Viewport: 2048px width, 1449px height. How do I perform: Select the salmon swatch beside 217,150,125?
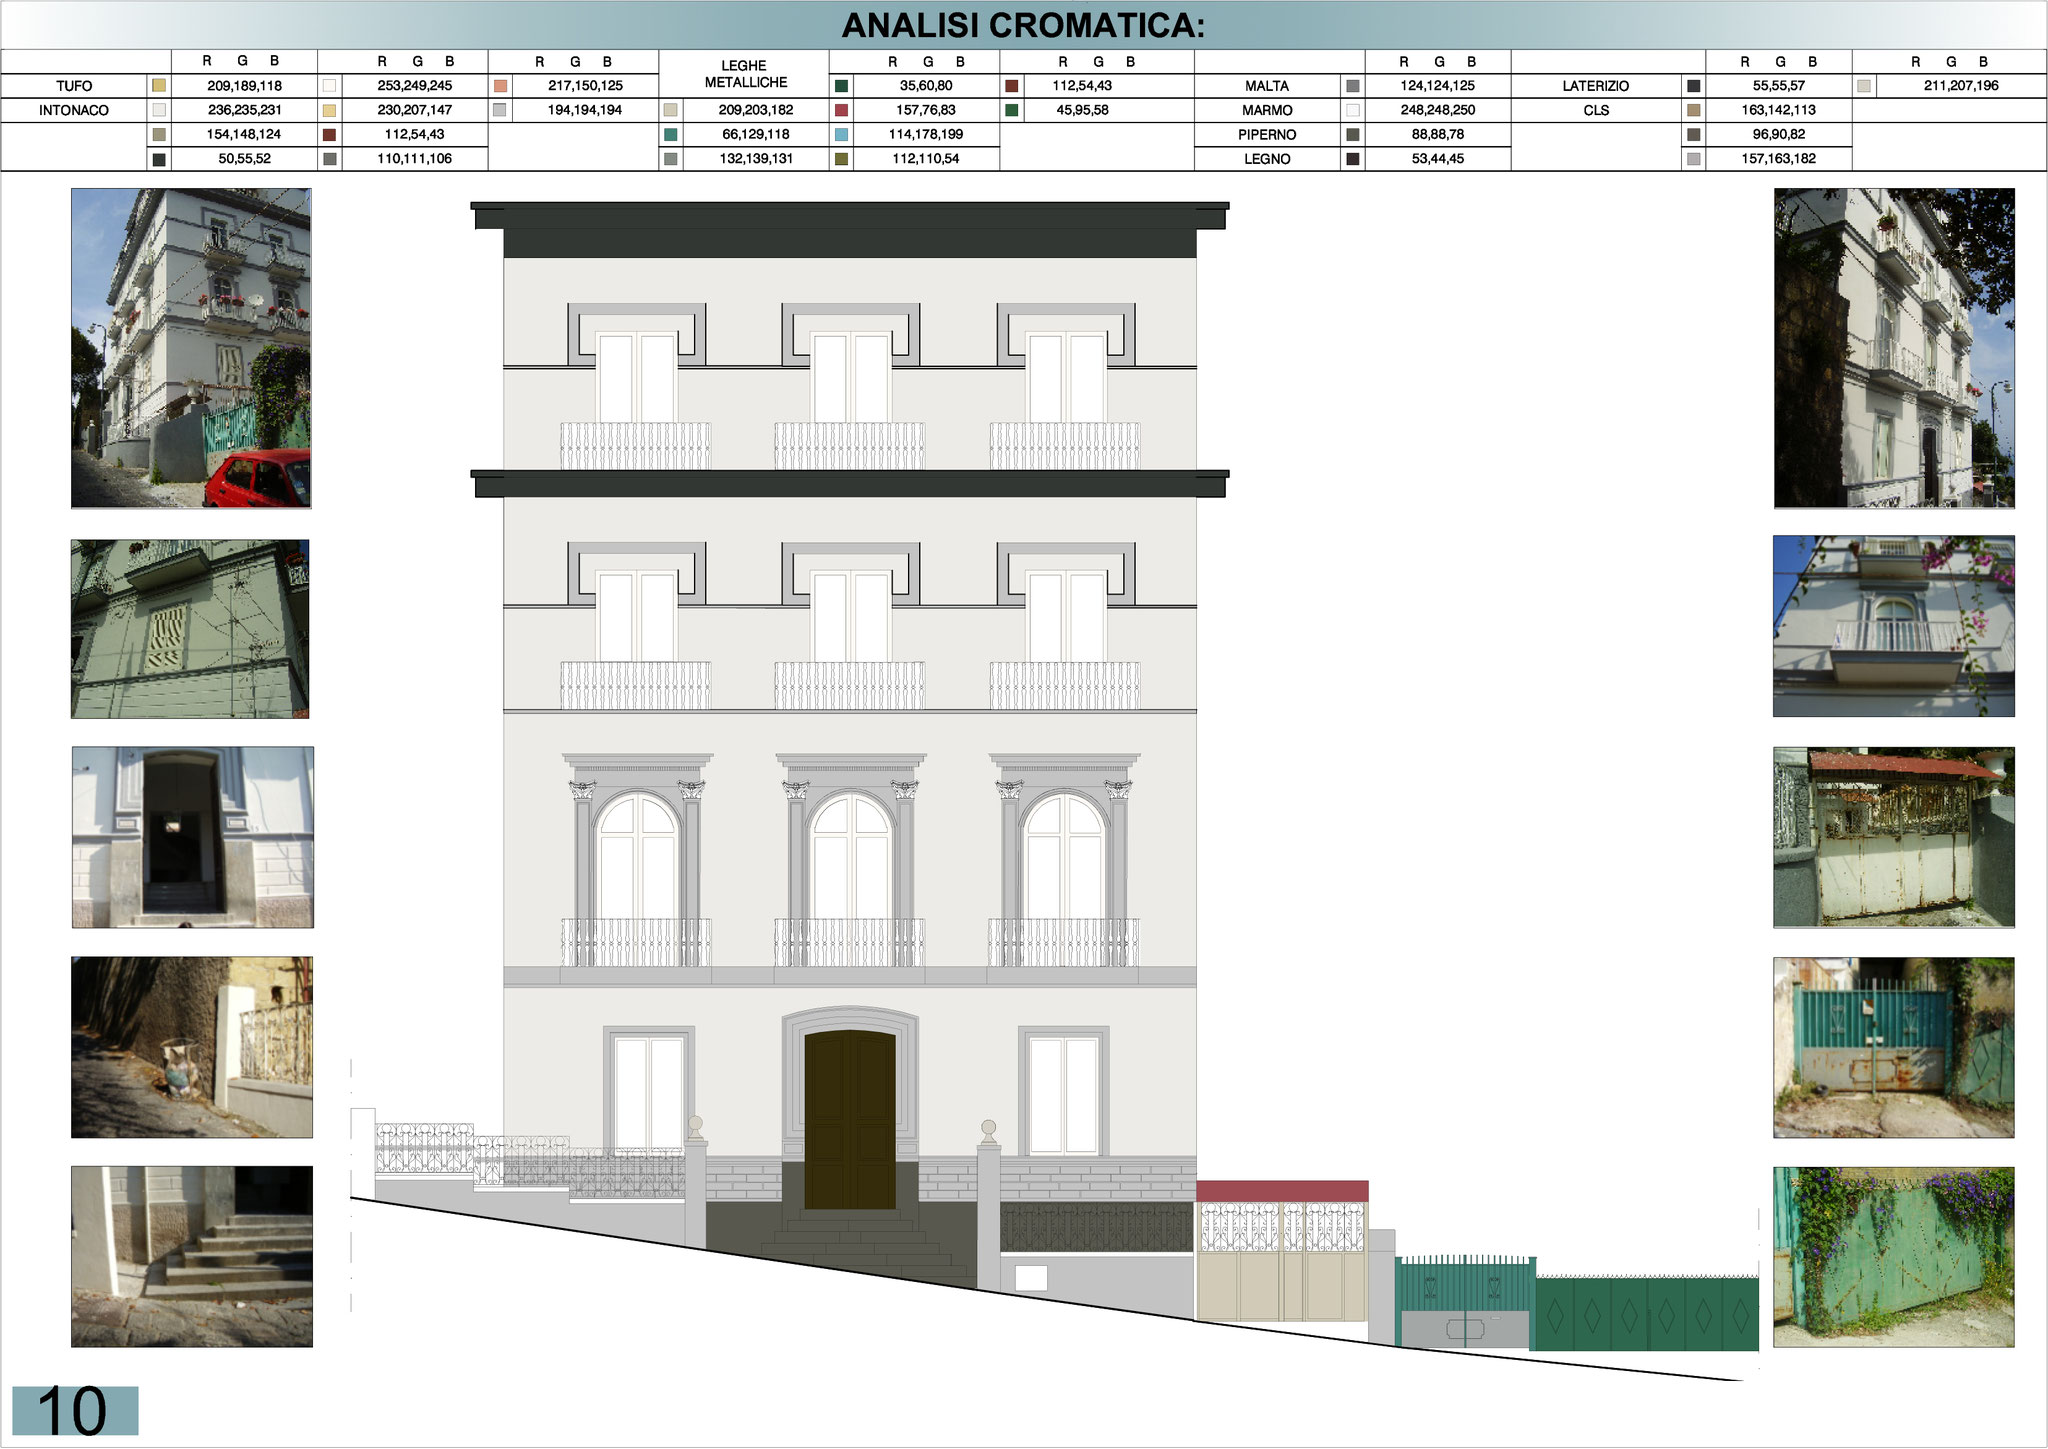tap(500, 86)
